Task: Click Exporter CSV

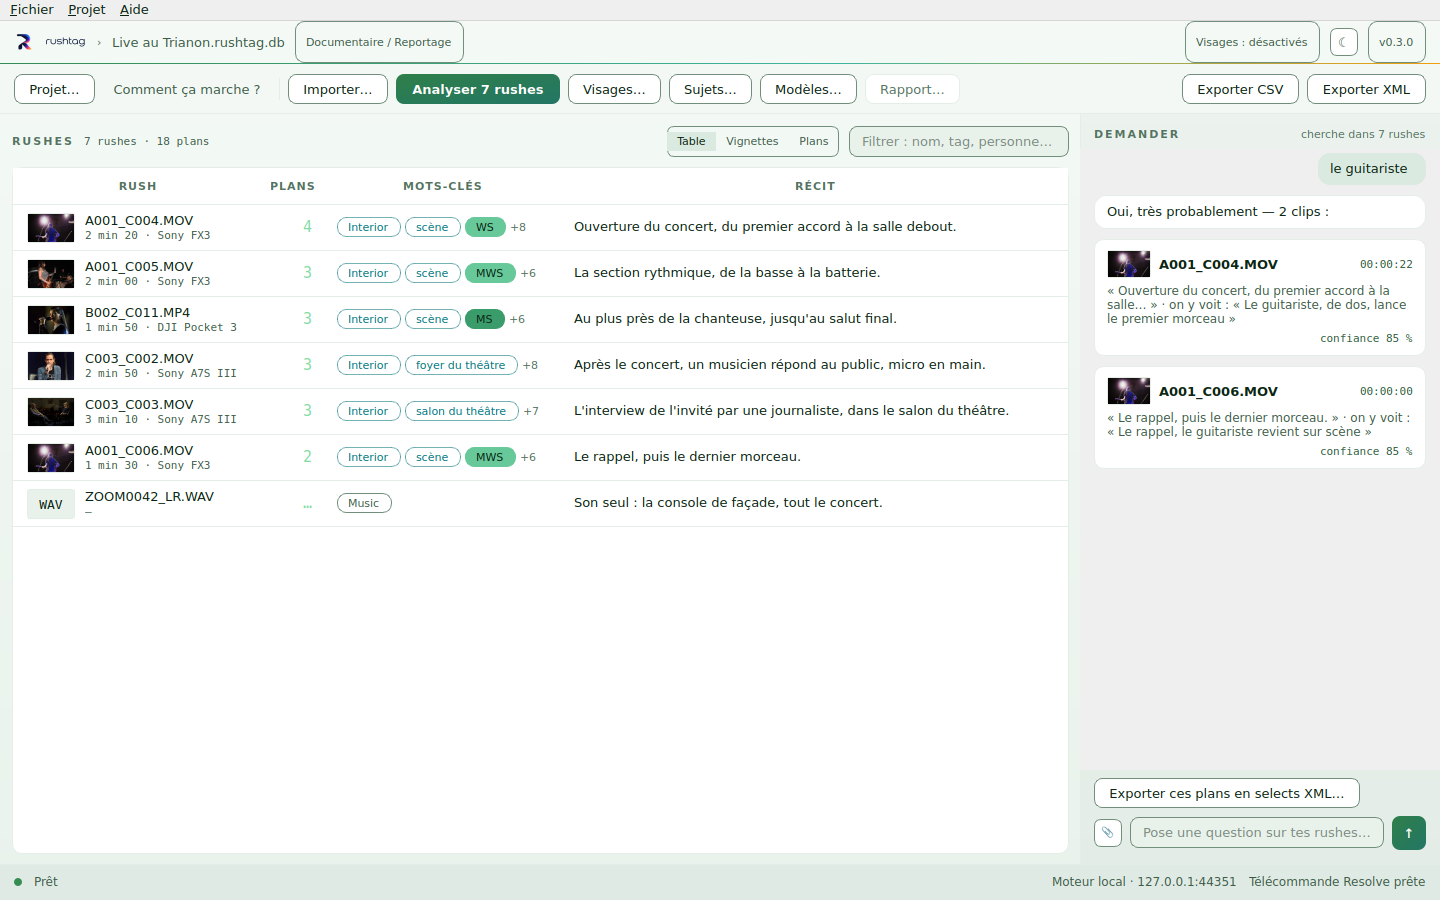Action: [x=1240, y=89]
